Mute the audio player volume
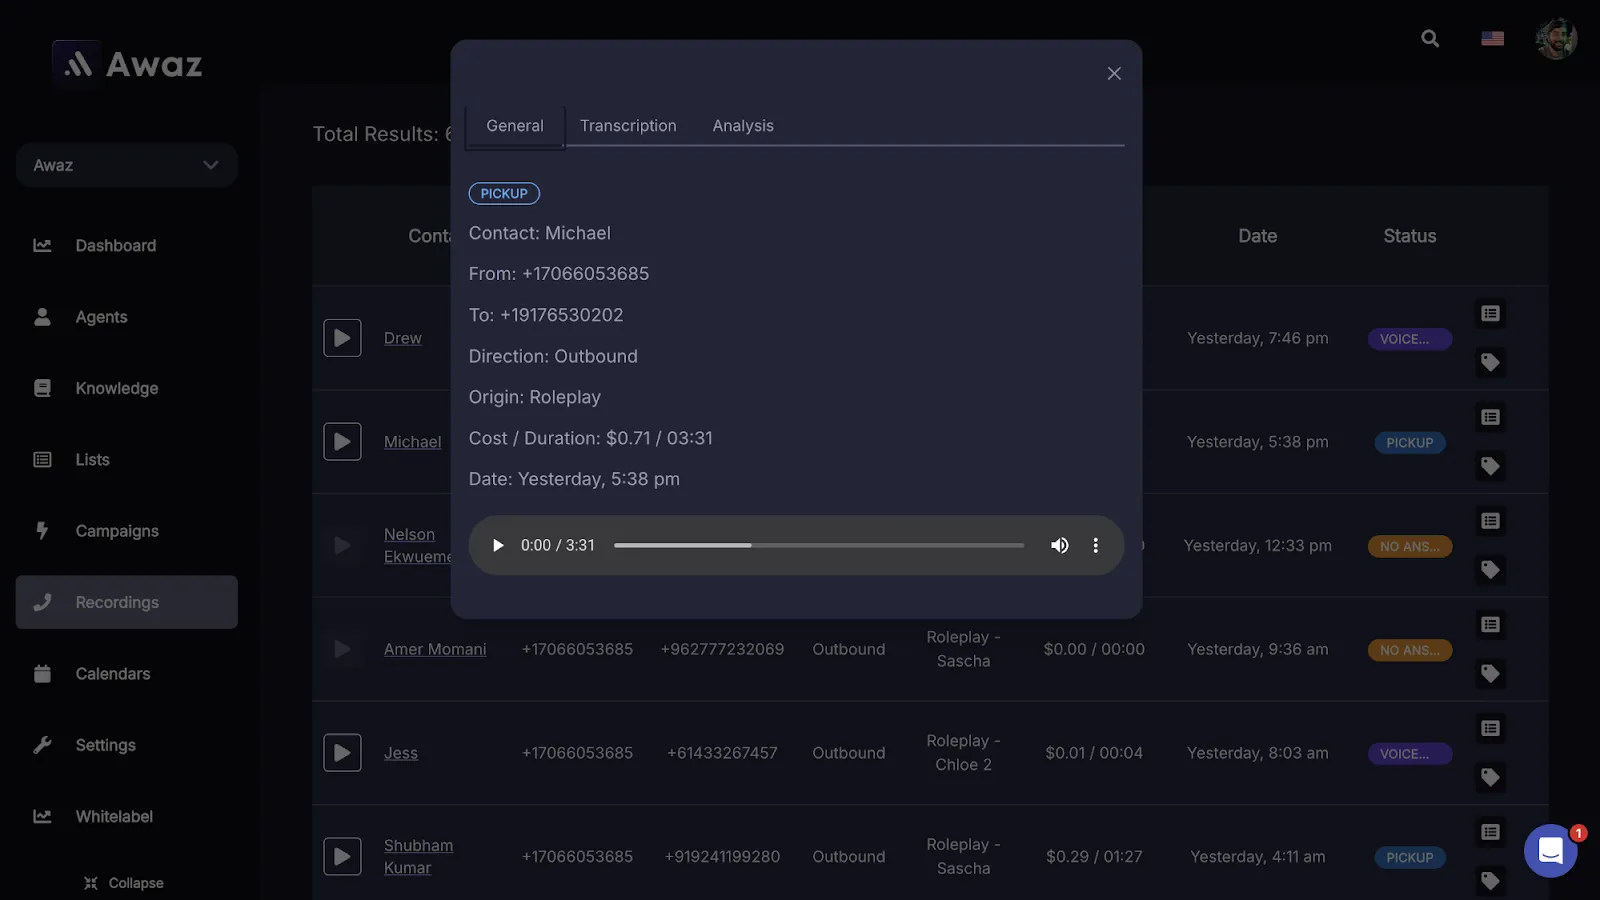 click(x=1059, y=545)
